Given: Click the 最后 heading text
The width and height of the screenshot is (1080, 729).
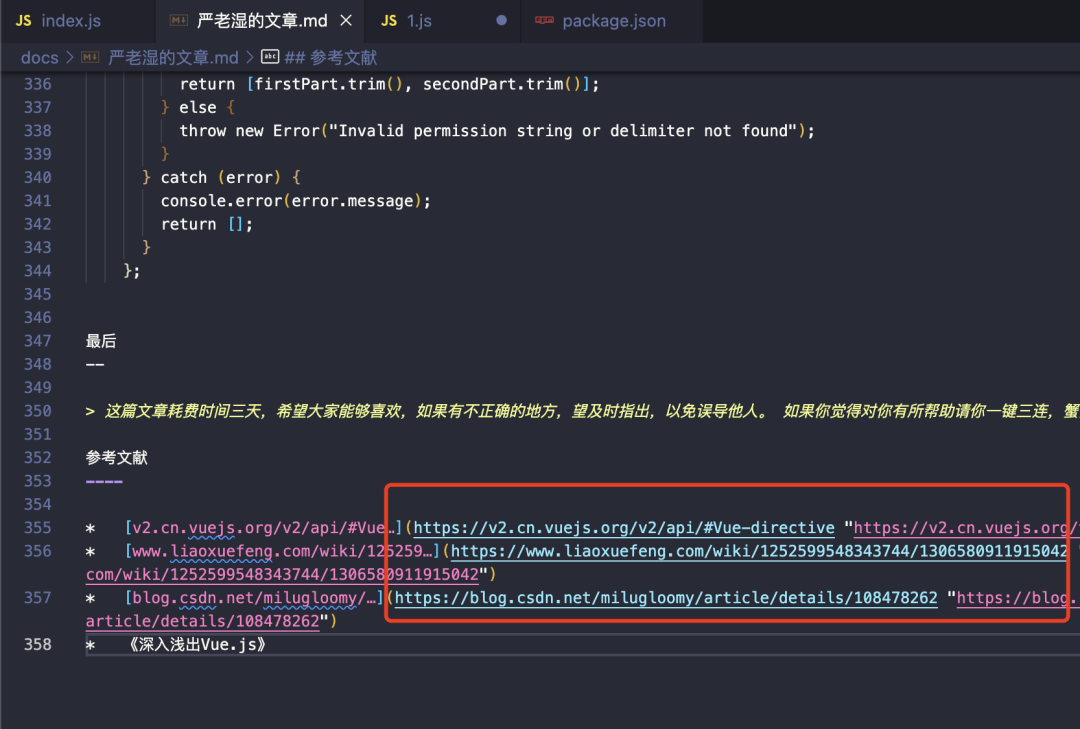Looking at the screenshot, I should click(x=101, y=341).
